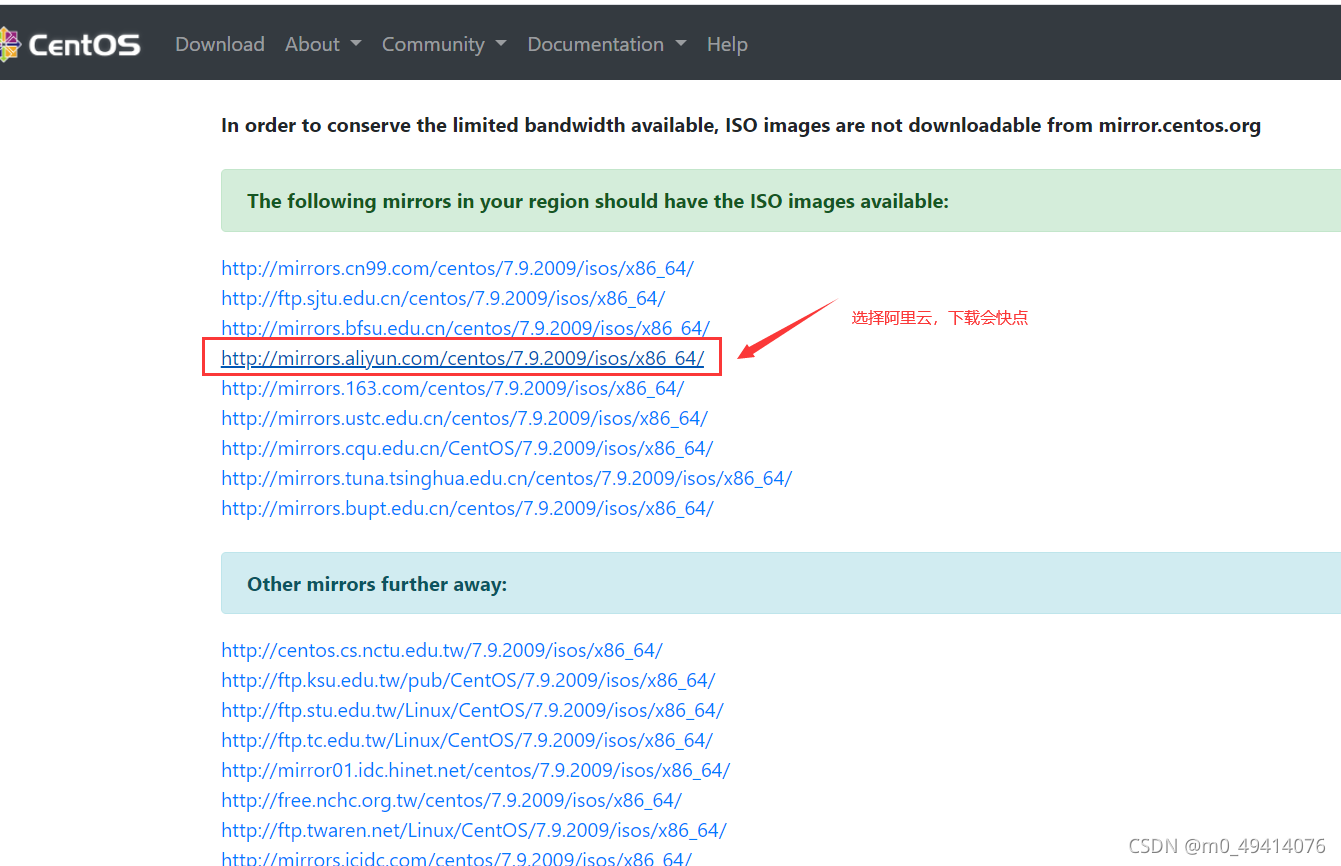Open the mirrors.163.com mirror link
Image resolution: width=1341 pixels, height=866 pixels.
(452, 388)
